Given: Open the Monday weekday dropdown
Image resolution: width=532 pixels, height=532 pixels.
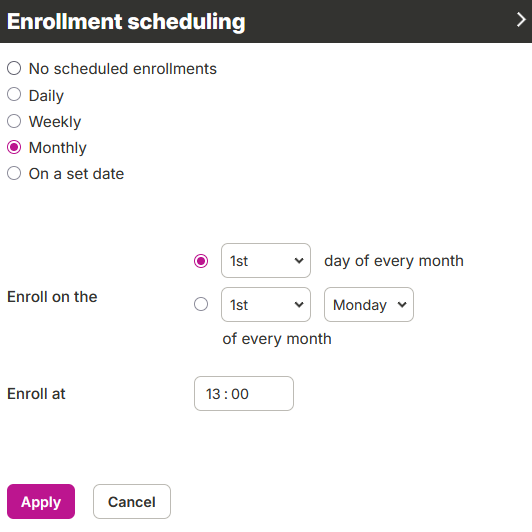Looking at the screenshot, I should pyautogui.click(x=369, y=305).
